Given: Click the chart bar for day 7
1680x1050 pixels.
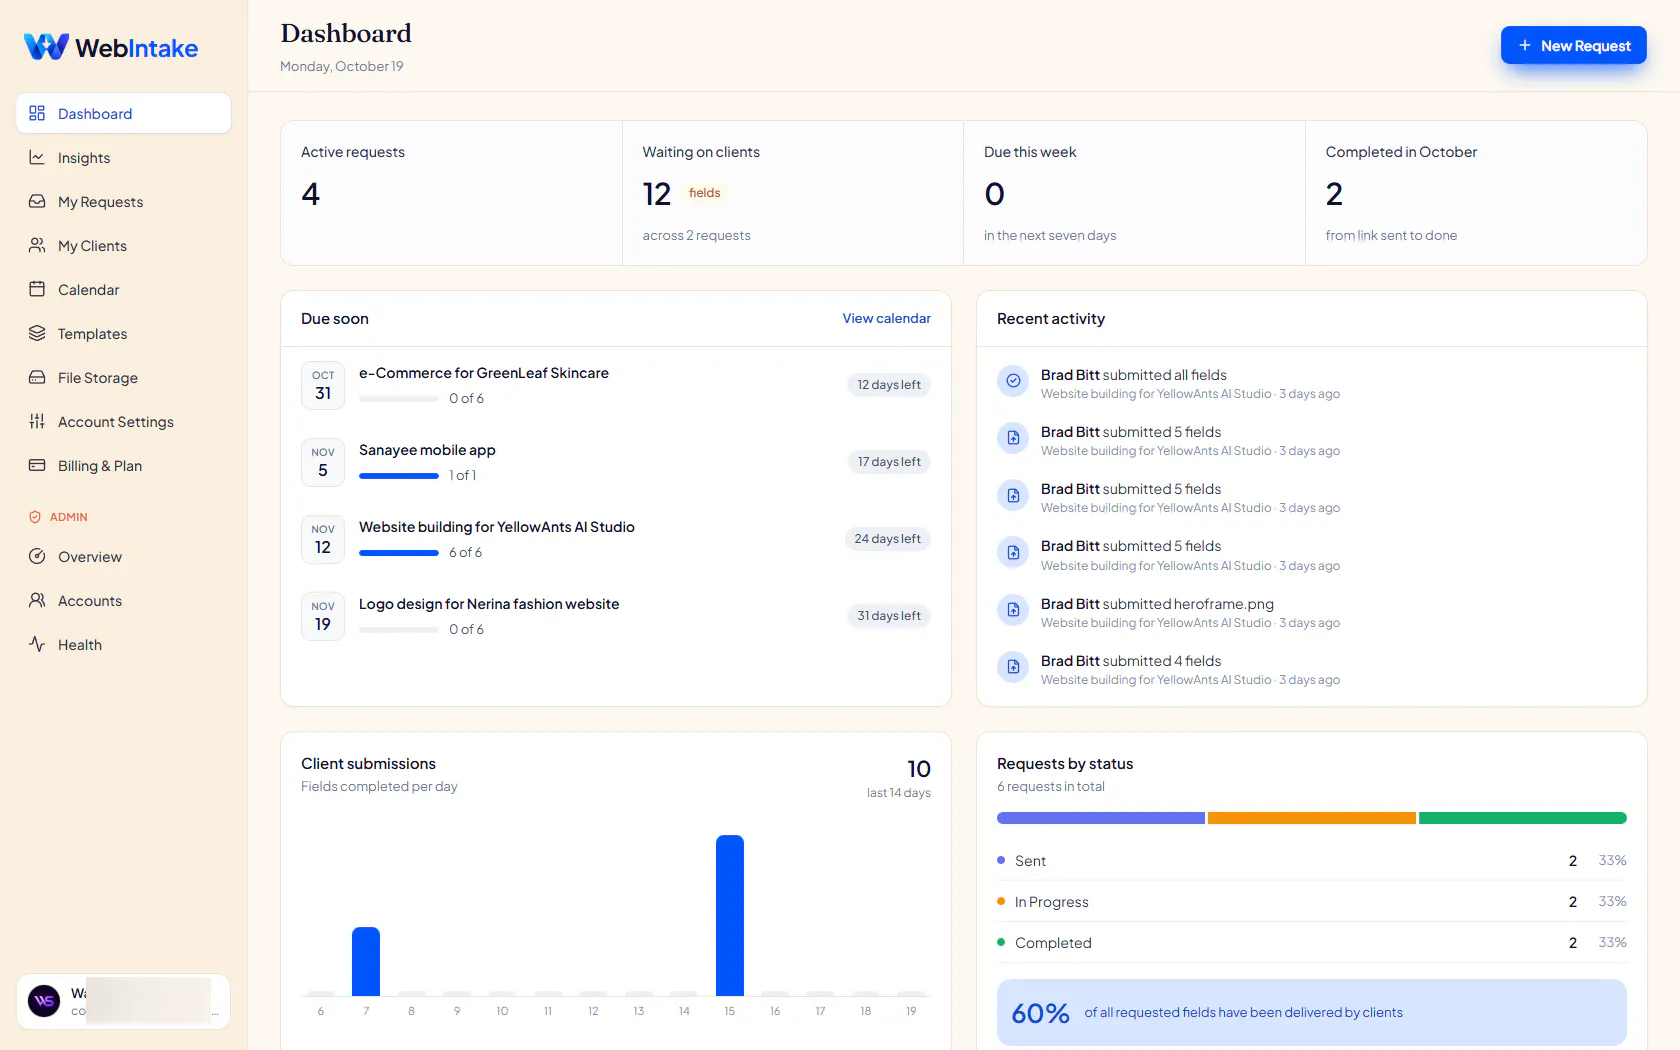Looking at the screenshot, I should coord(366,961).
